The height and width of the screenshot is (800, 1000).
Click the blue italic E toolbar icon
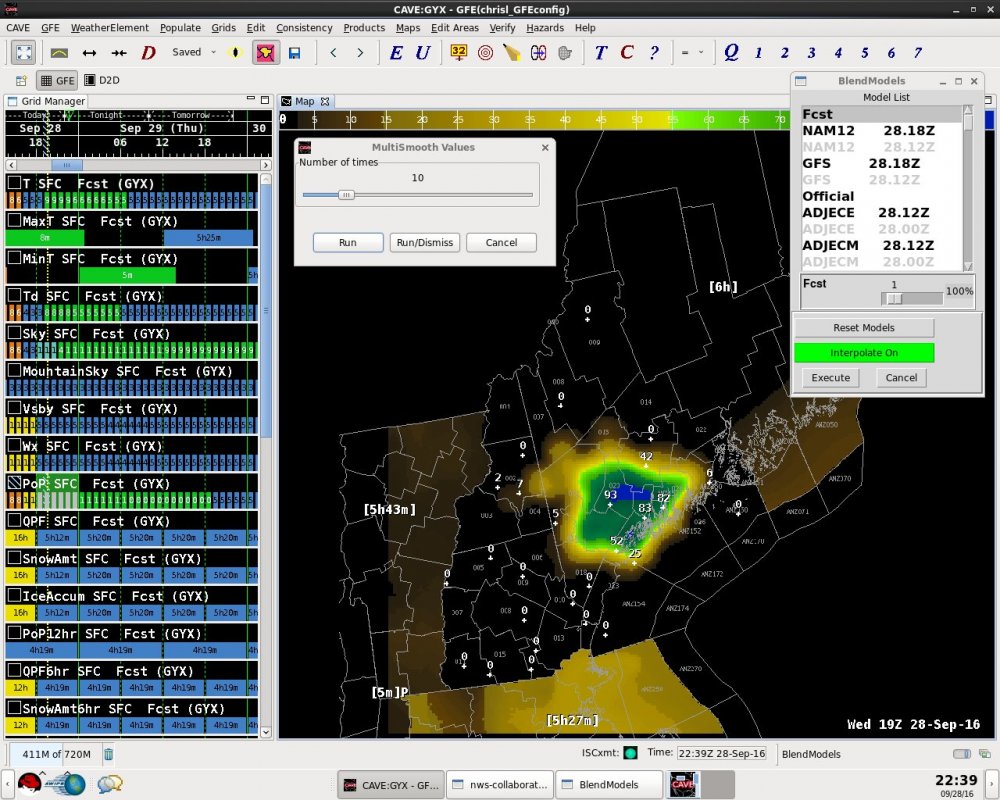[x=396, y=52]
